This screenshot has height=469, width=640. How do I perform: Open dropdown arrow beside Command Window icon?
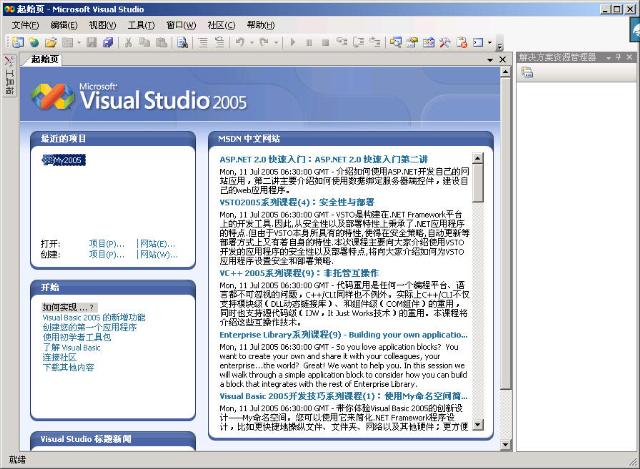(x=489, y=42)
